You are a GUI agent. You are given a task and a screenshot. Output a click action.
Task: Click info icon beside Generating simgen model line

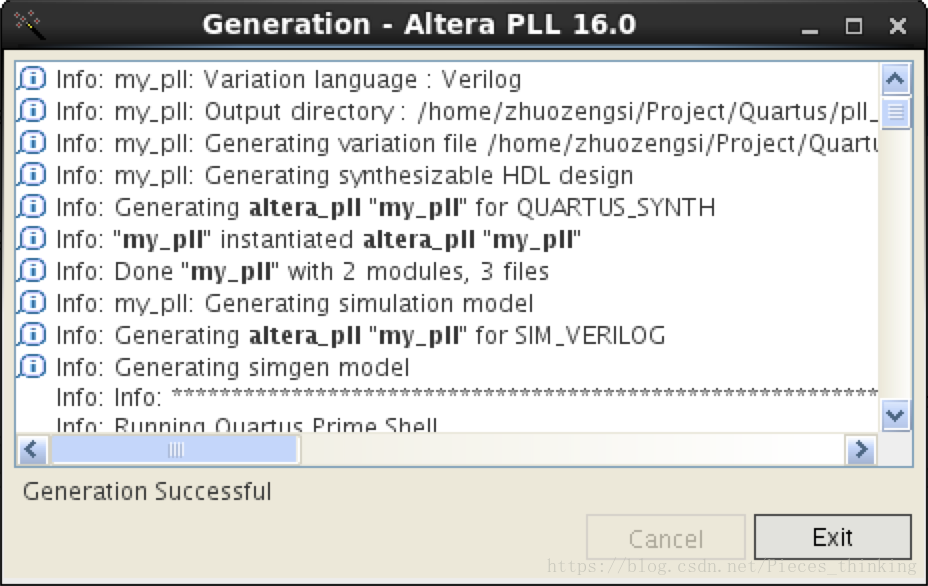click(x=31, y=366)
